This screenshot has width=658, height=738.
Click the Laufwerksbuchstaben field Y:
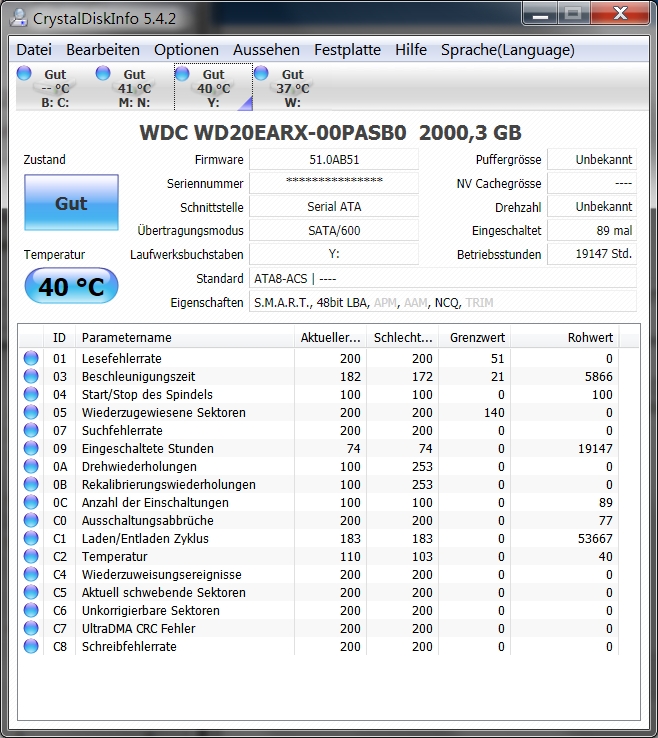click(x=334, y=254)
